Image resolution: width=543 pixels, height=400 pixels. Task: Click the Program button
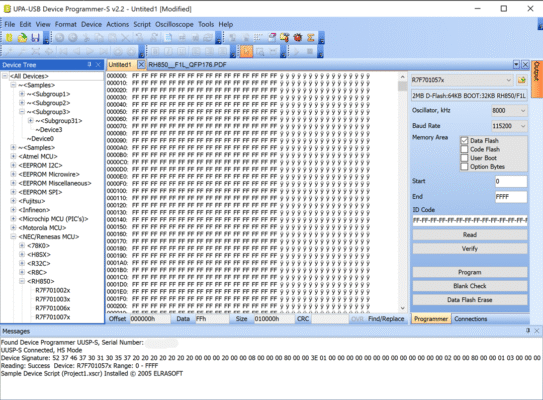470,272
